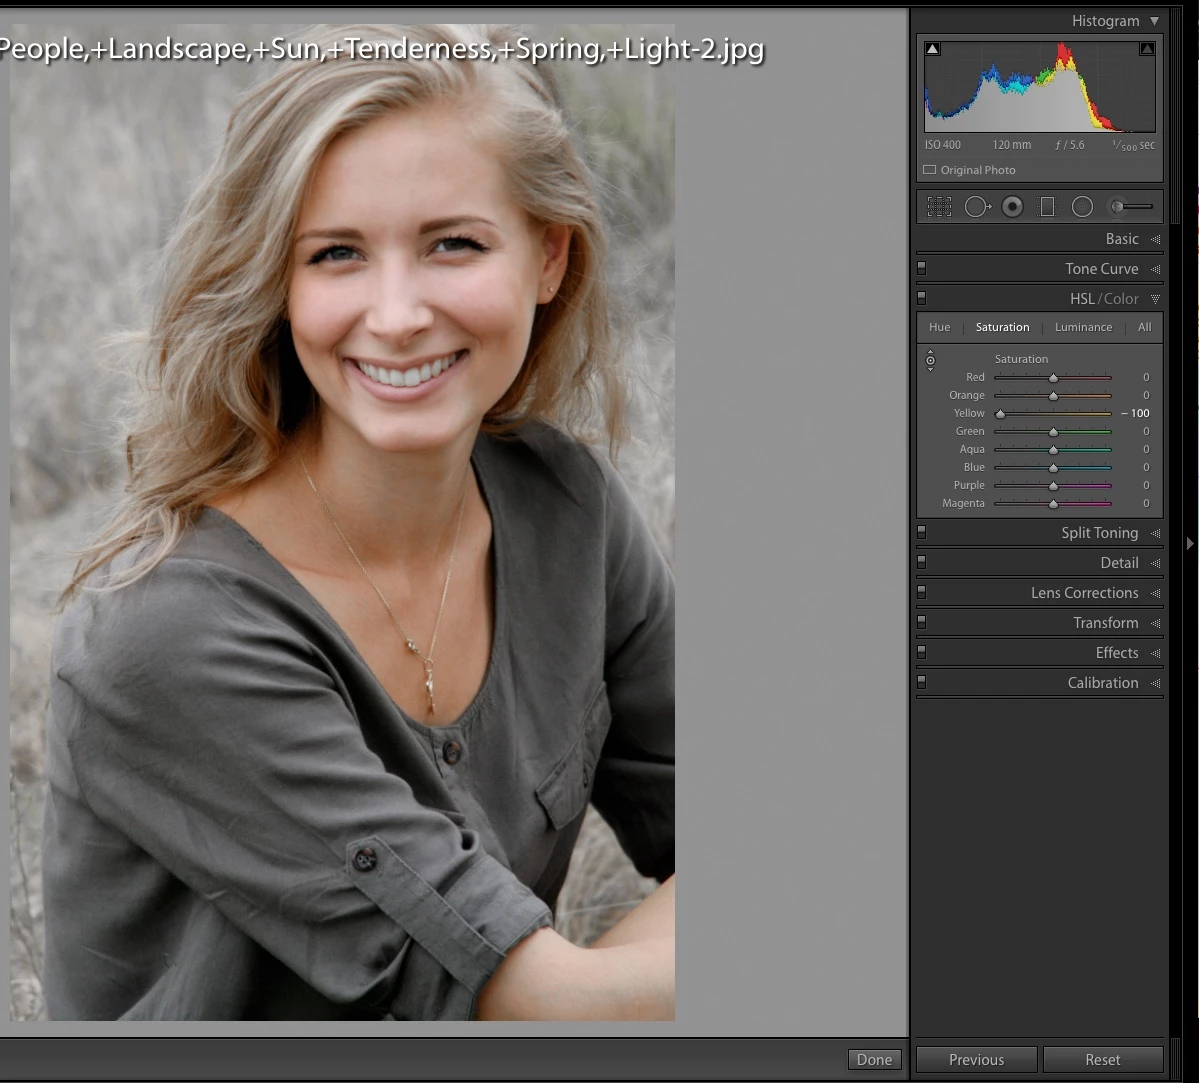Click the Orange saturation slider handle
This screenshot has height=1083, width=1199.
coord(1053,395)
